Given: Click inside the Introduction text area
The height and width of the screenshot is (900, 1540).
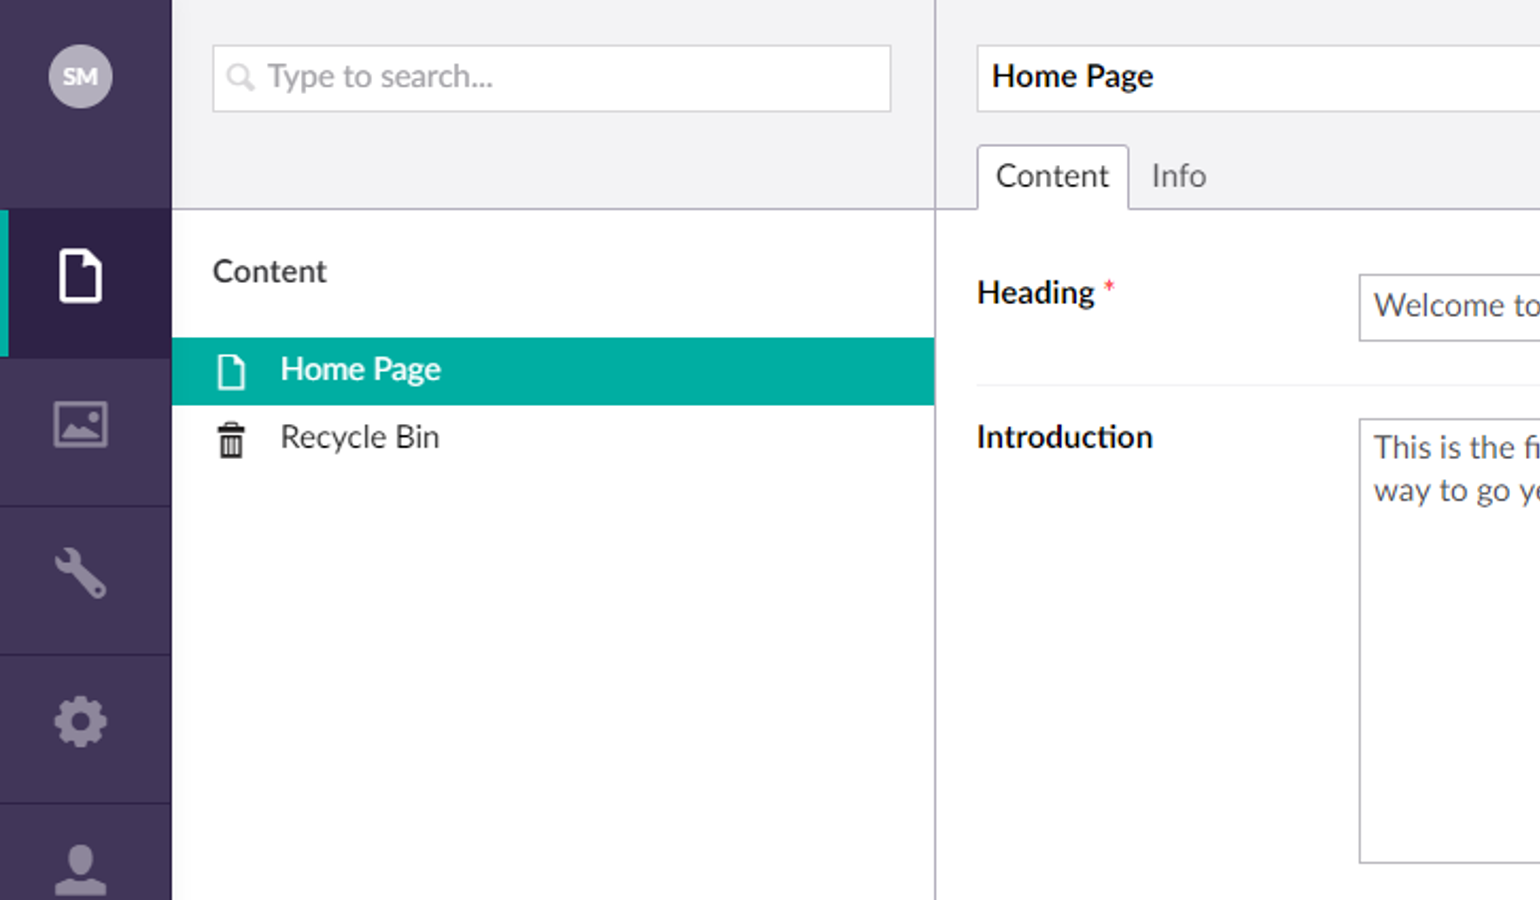Looking at the screenshot, I should pos(1450,640).
